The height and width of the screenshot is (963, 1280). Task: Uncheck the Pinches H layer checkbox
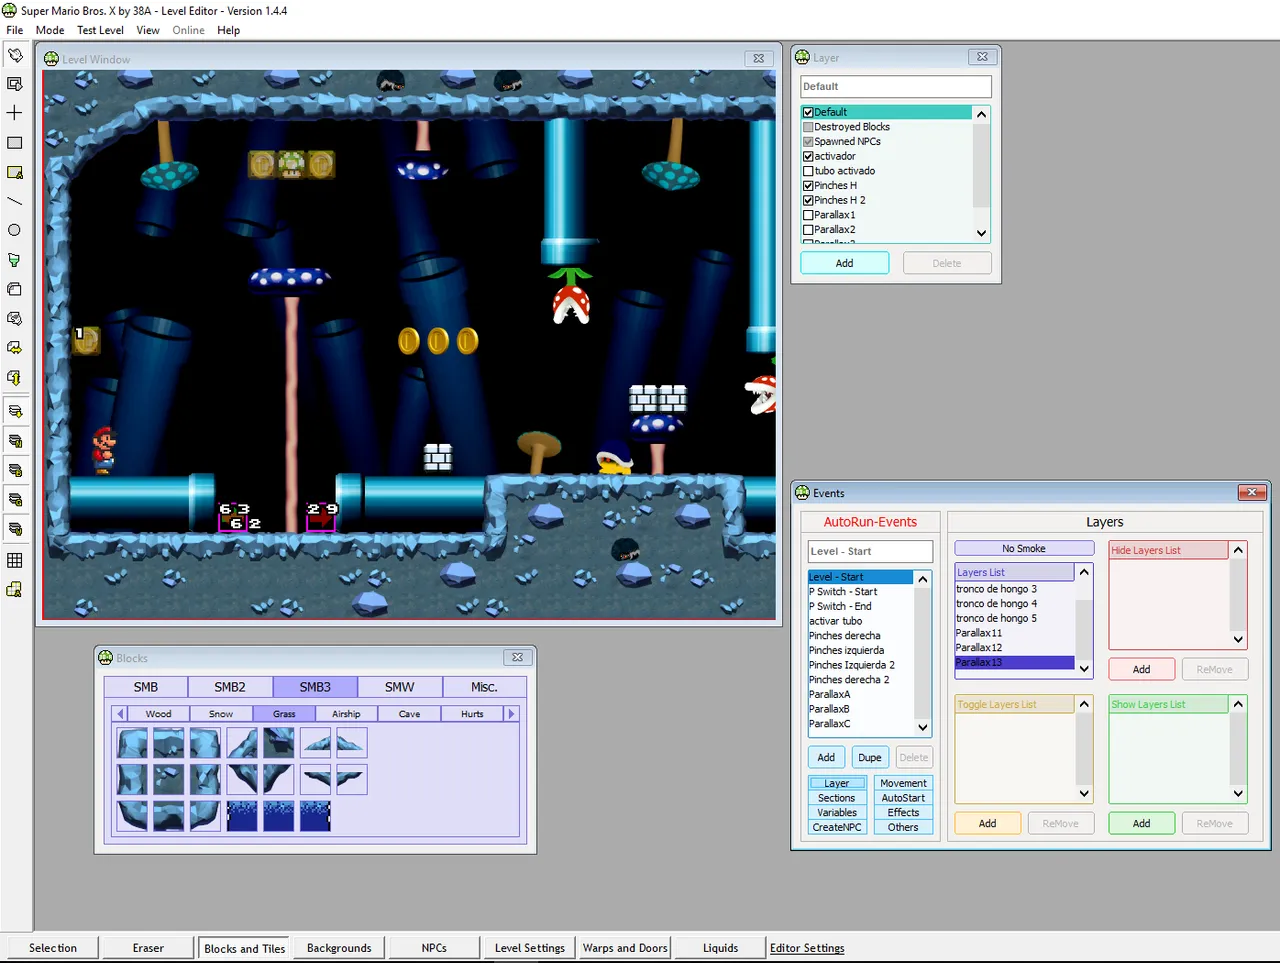pos(808,186)
